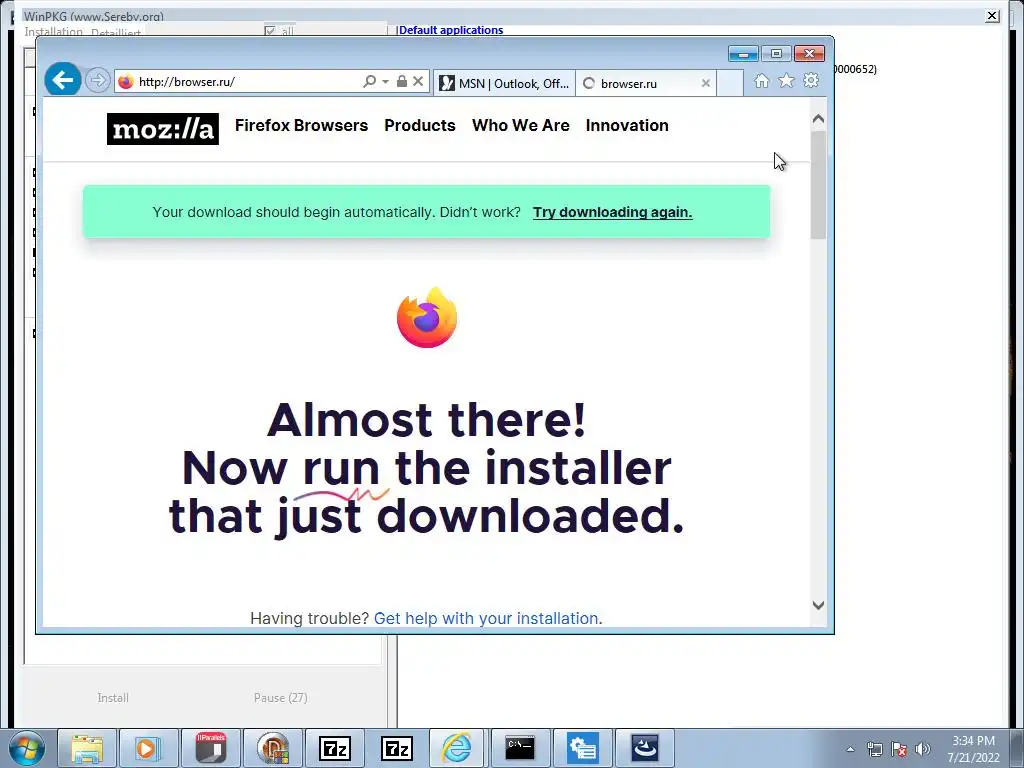Open Windows Media Player from taskbar
The height and width of the screenshot is (768, 1024).
point(148,748)
